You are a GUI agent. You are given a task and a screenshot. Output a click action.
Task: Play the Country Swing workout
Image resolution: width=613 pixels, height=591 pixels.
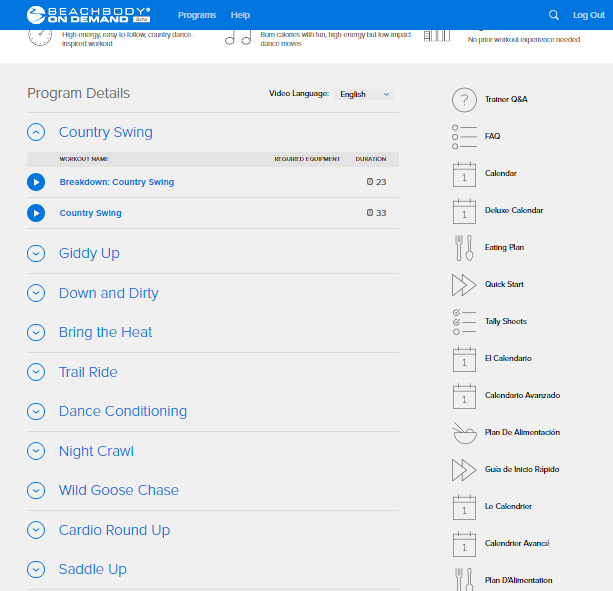[x=36, y=213]
